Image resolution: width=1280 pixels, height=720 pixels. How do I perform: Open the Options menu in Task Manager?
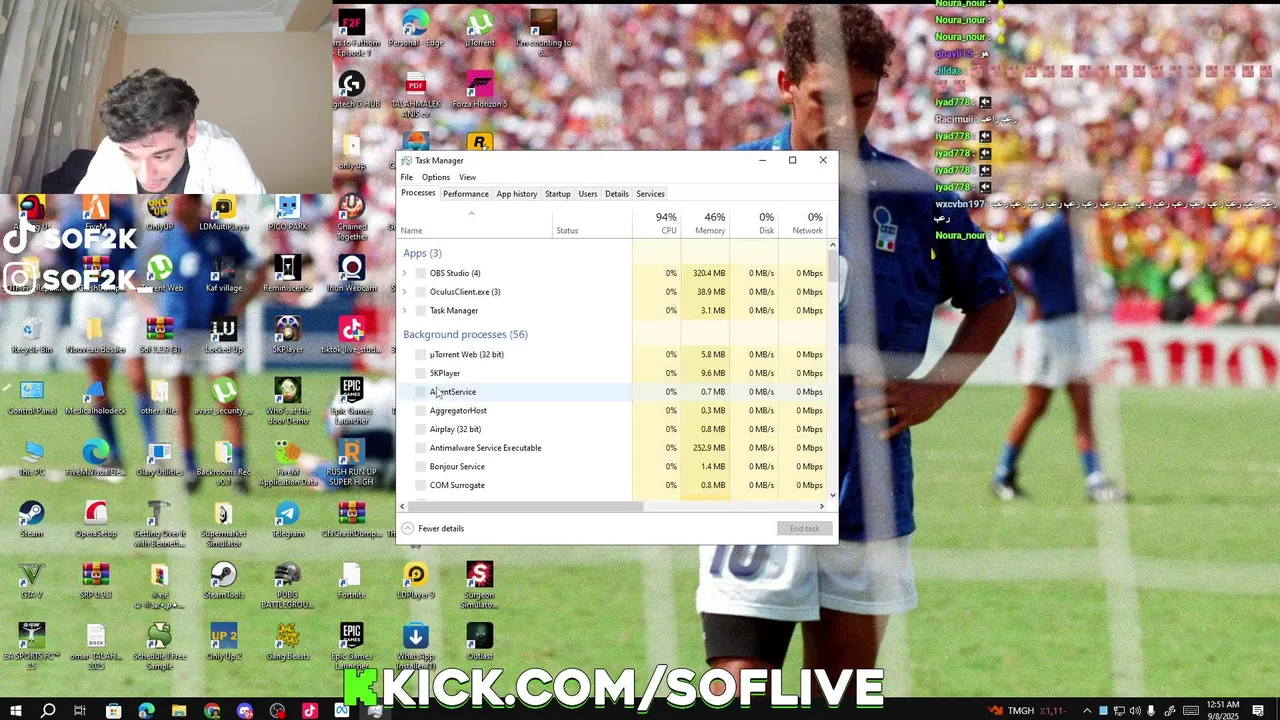[x=435, y=177]
